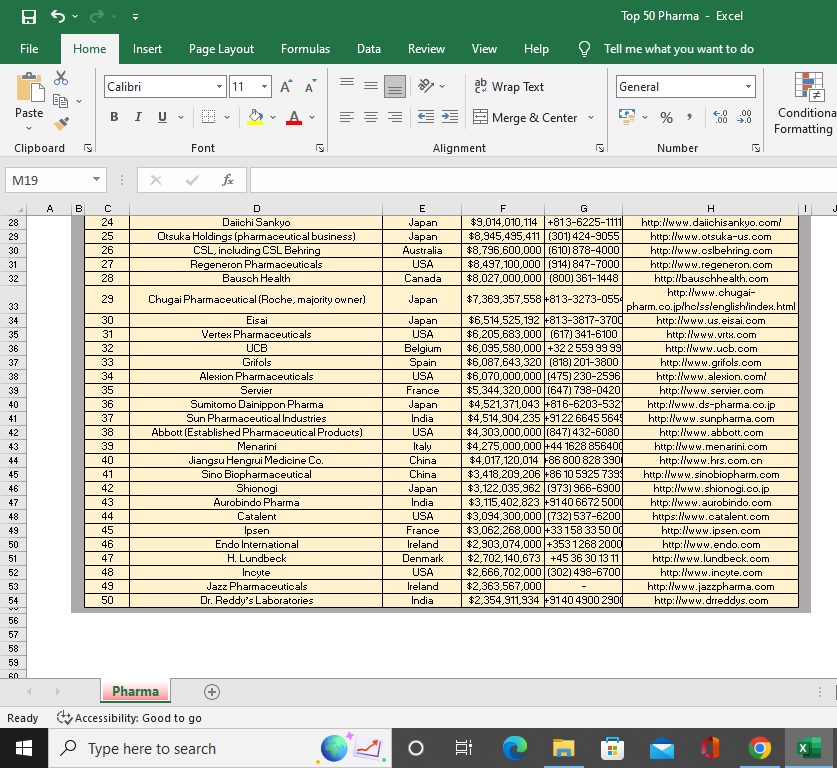The width and height of the screenshot is (837, 768).
Task: Switch to the Formulas tab
Action: 305,49
